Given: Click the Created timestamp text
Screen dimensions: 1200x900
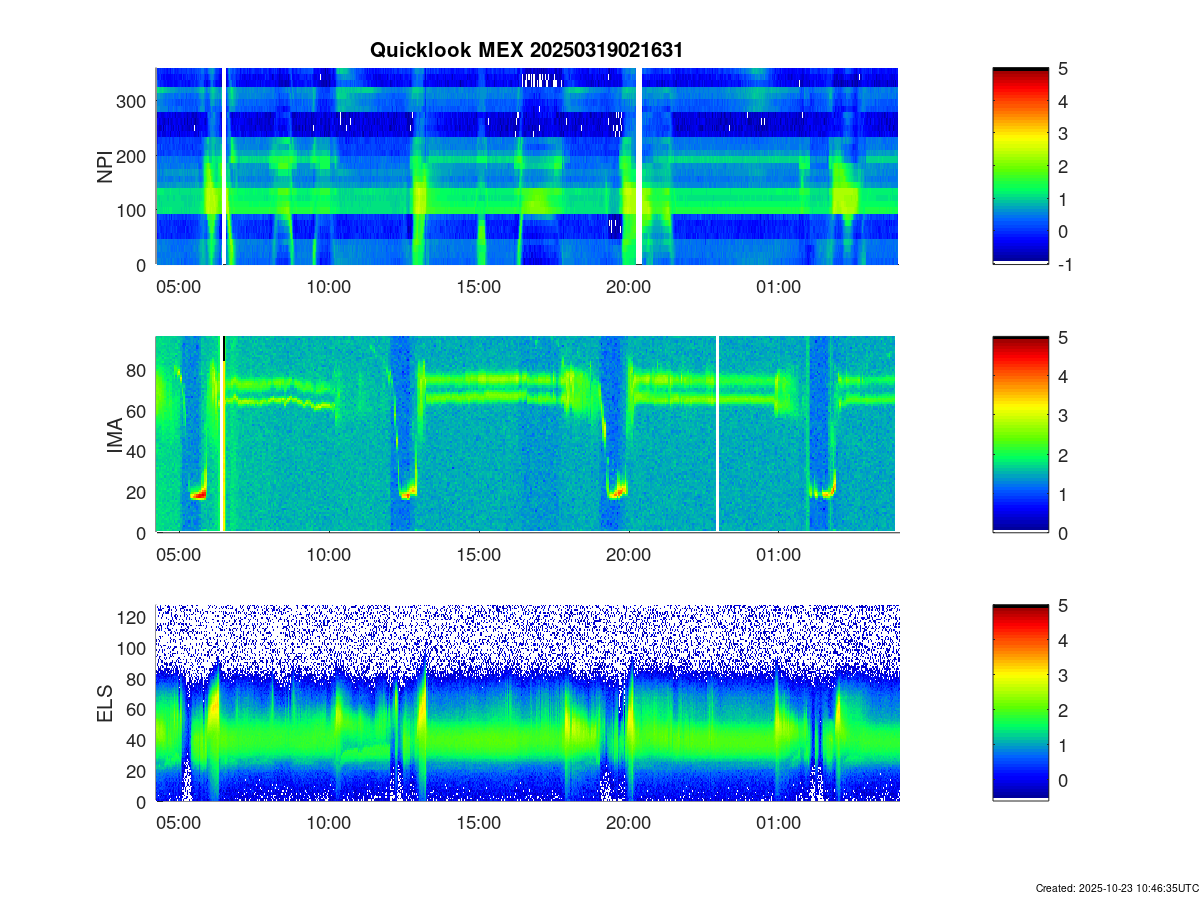Looking at the screenshot, I should point(1116,888).
